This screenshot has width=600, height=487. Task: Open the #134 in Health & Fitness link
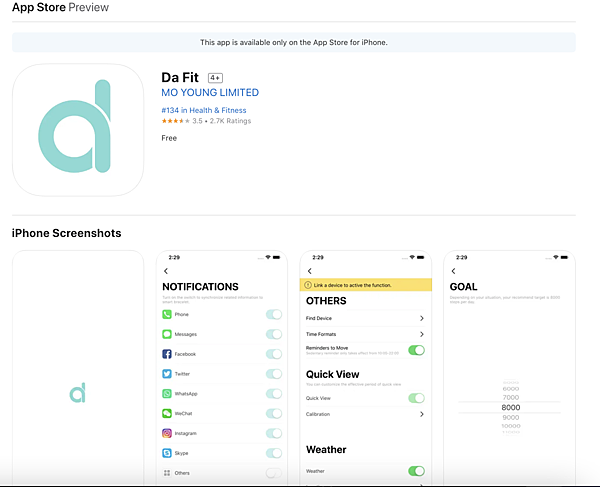(203, 110)
